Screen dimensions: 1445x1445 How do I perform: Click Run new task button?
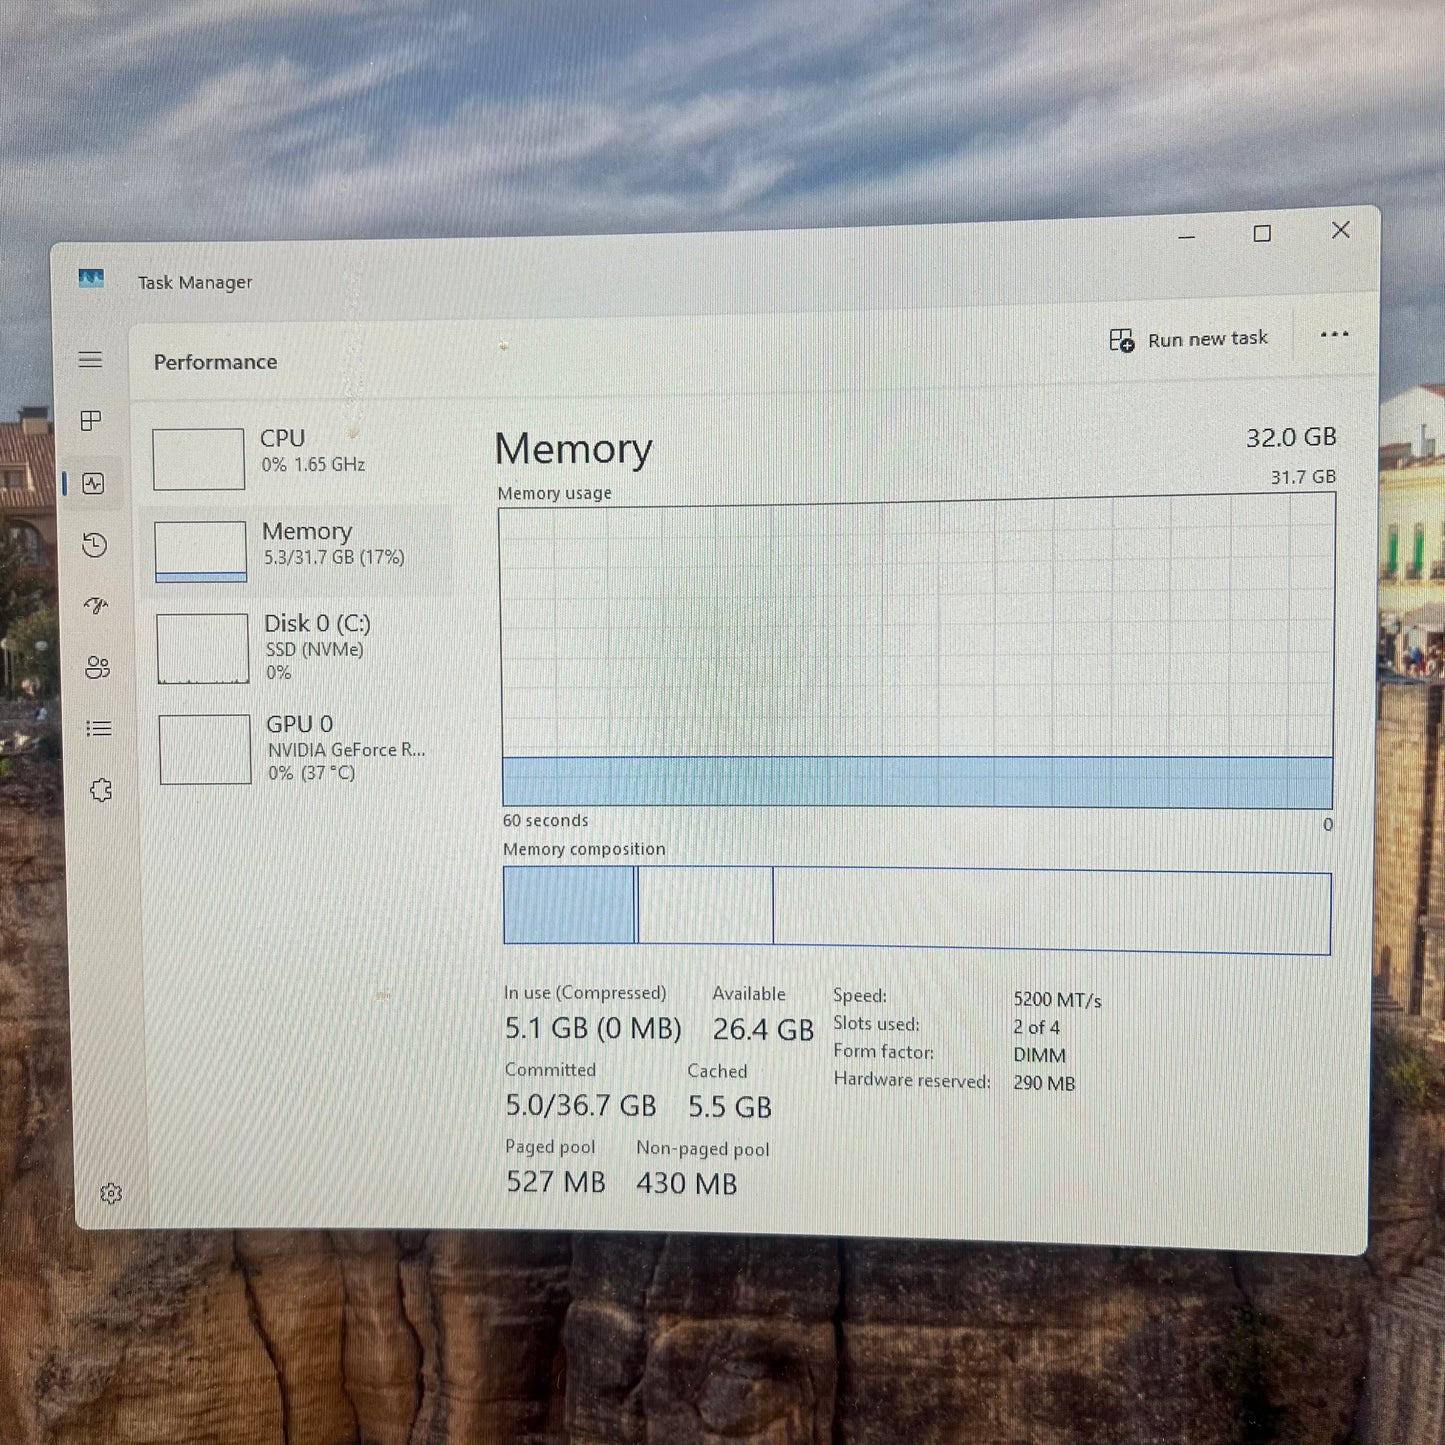pyautogui.click(x=1189, y=340)
